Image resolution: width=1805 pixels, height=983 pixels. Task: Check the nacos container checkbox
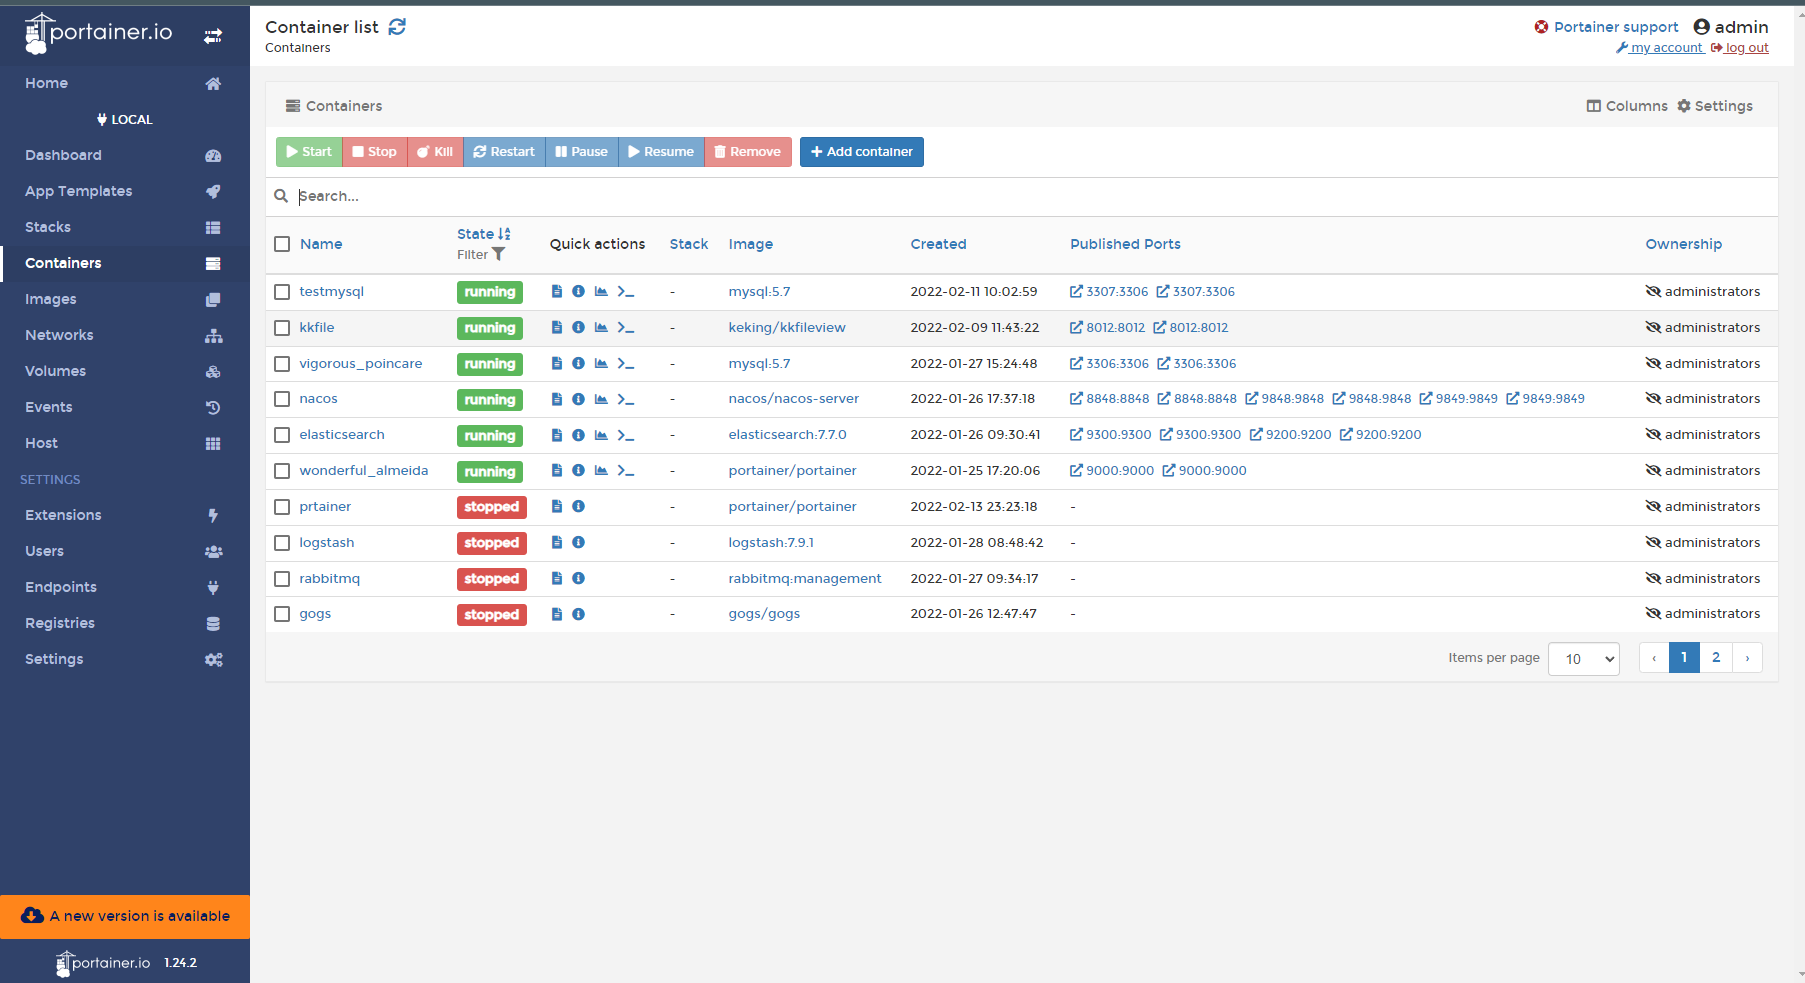coord(282,399)
